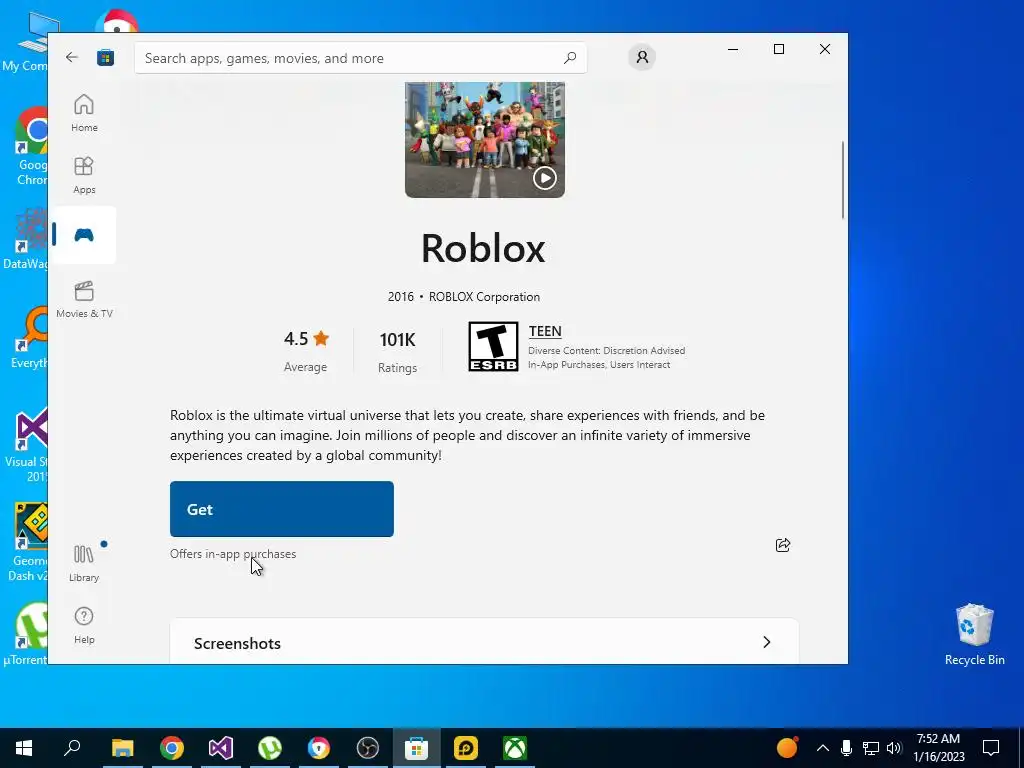Open the volume speaker tray icon

(894, 748)
